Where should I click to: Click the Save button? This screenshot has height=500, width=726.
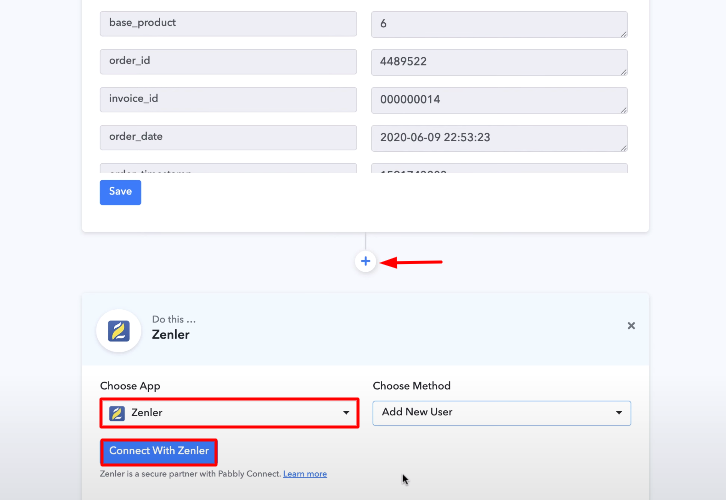click(120, 192)
